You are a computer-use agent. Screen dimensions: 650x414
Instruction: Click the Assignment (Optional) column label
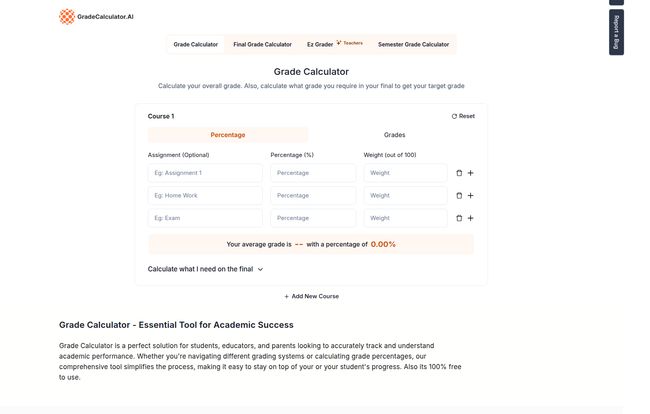click(178, 155)
